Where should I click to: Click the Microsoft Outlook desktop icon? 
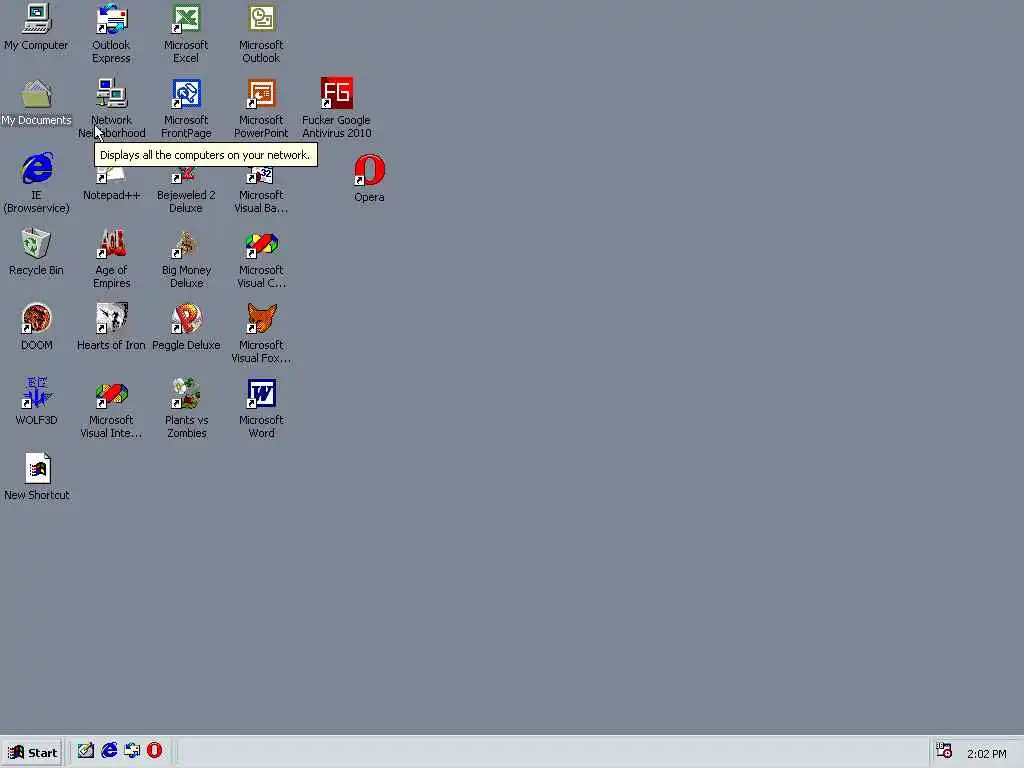(x=261, y=18)
